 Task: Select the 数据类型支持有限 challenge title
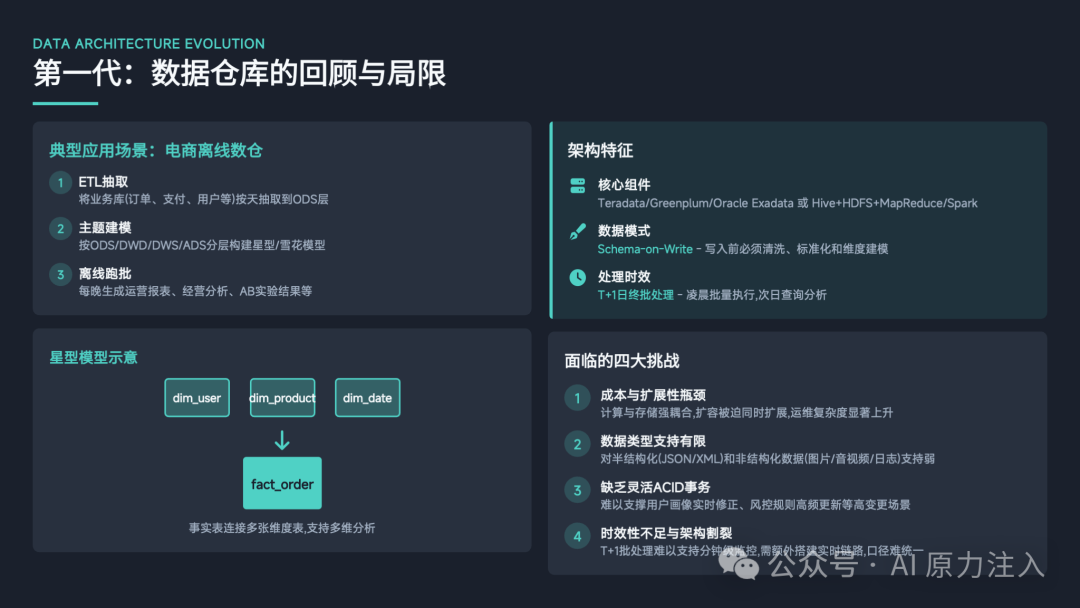[x=653, y=441]
